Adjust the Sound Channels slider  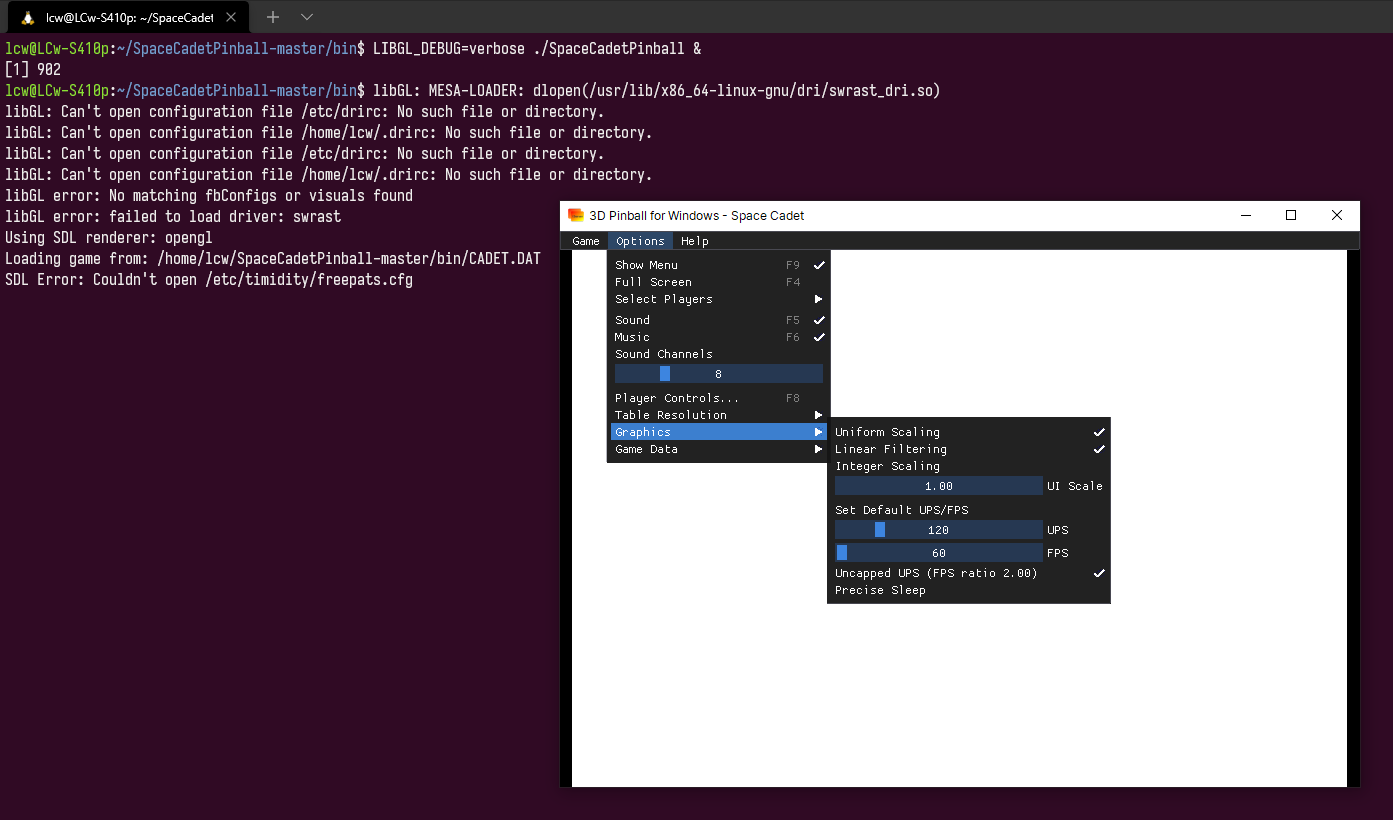(719, 374)
